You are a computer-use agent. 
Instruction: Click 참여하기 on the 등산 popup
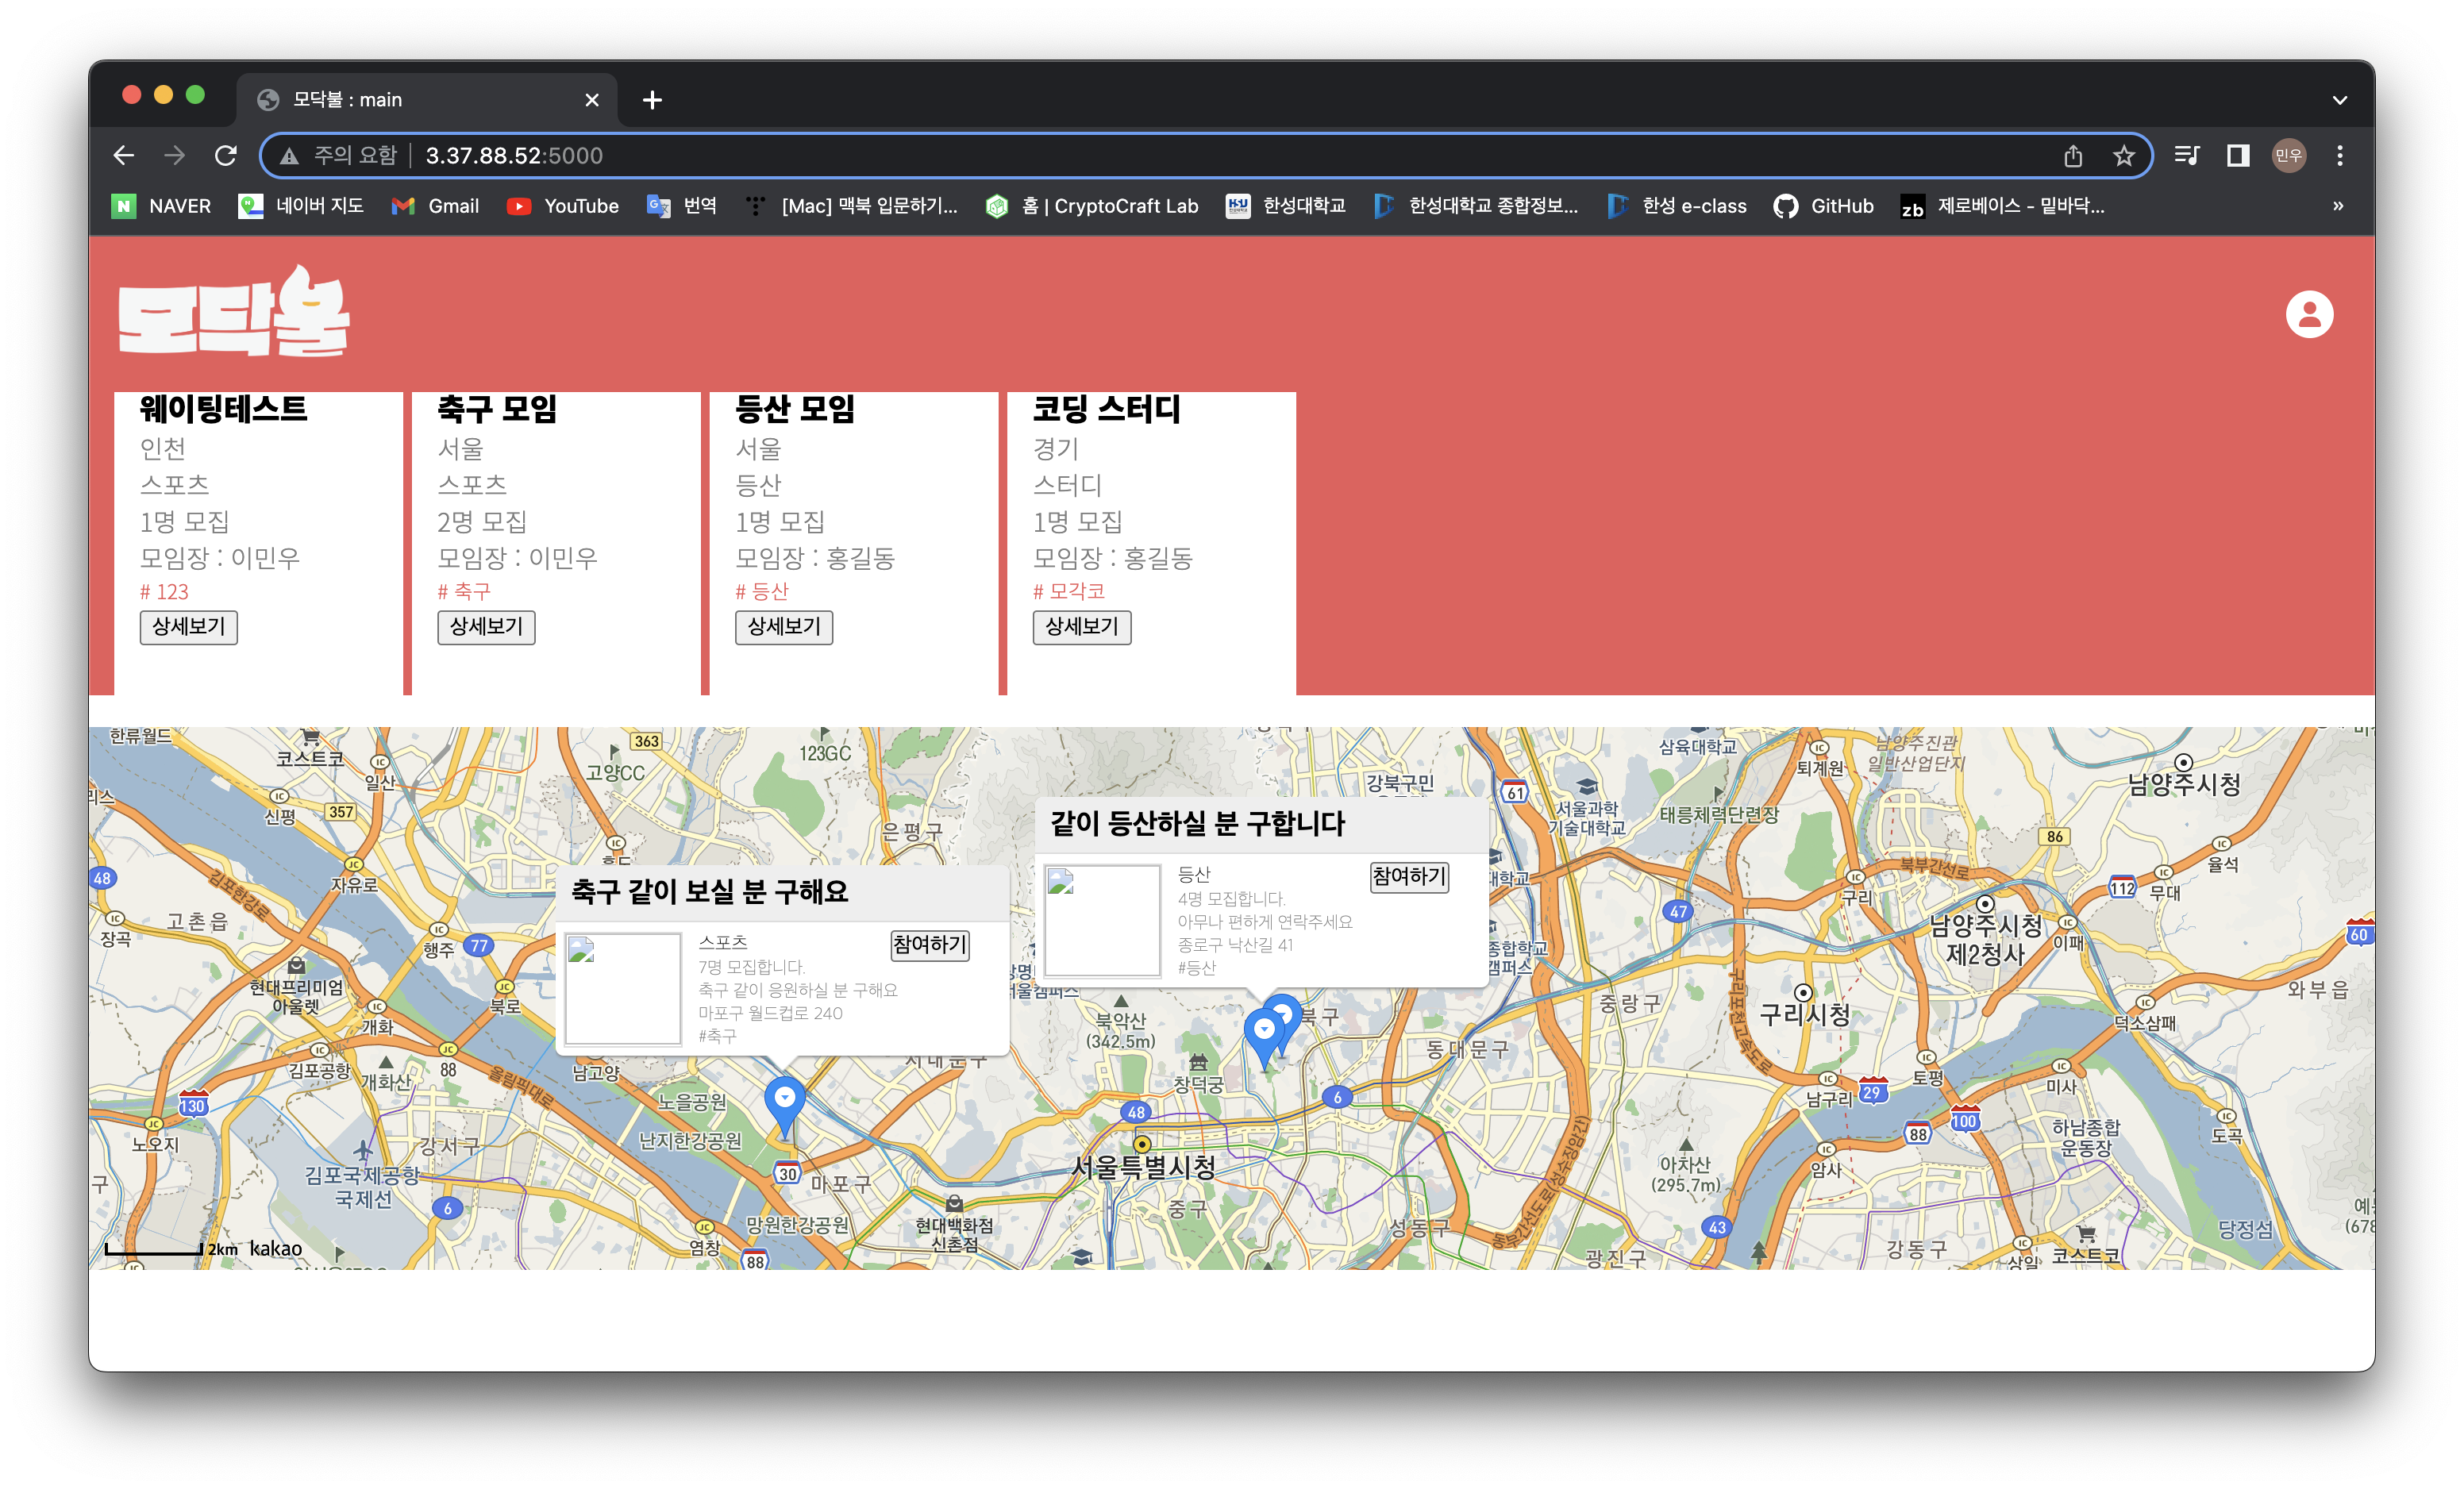(x=1408, y=877)
